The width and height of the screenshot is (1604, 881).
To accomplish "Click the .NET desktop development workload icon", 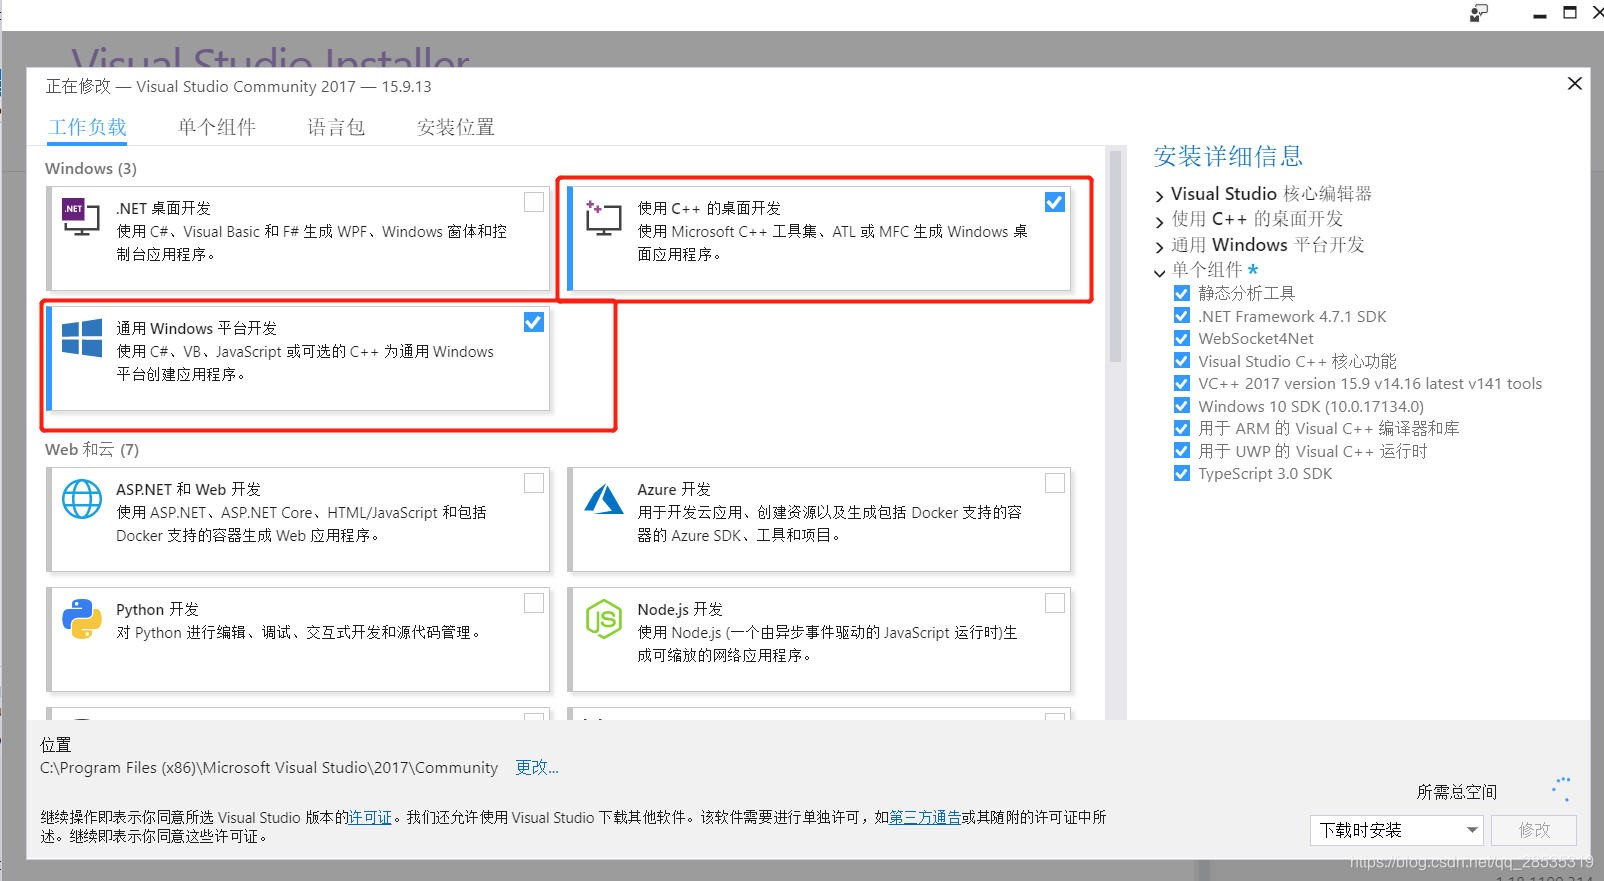I will point(81,216).
